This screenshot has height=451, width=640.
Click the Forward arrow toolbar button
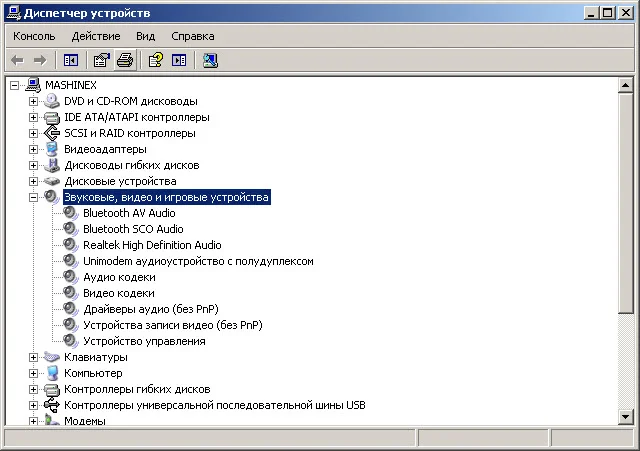point(40,61)
